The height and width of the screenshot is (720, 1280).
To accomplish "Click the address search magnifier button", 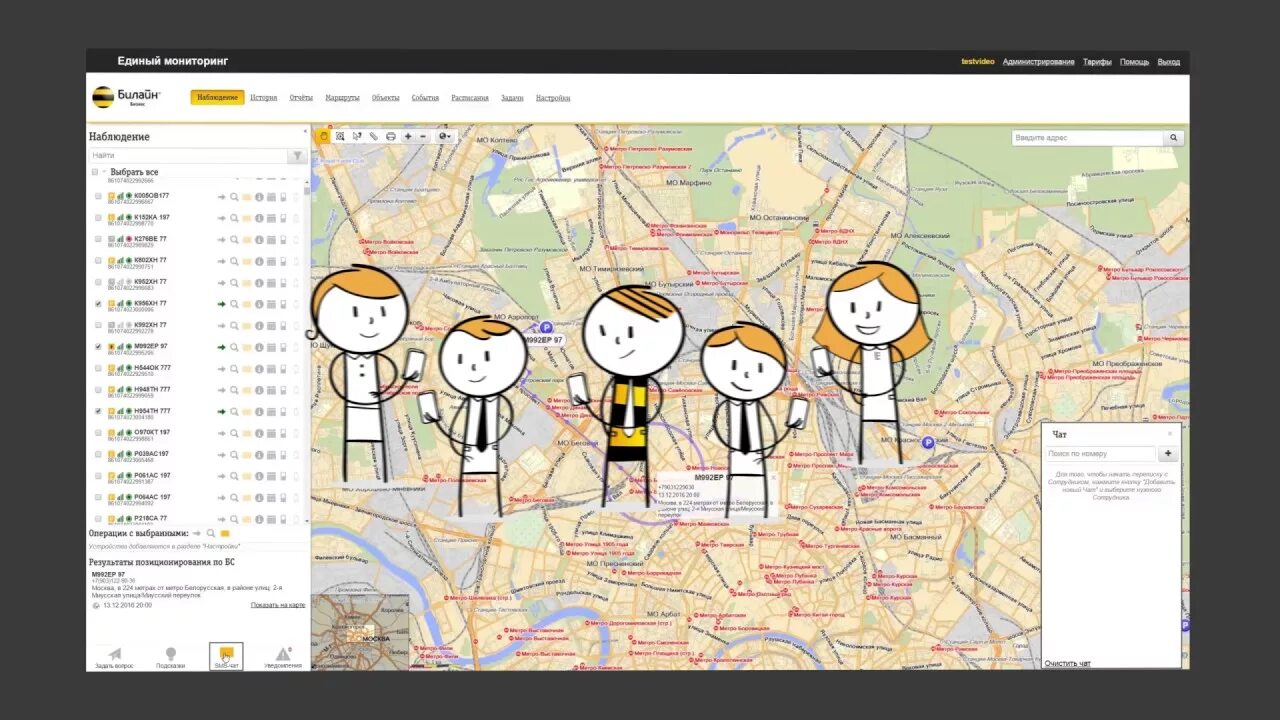I will point(1174,138).
